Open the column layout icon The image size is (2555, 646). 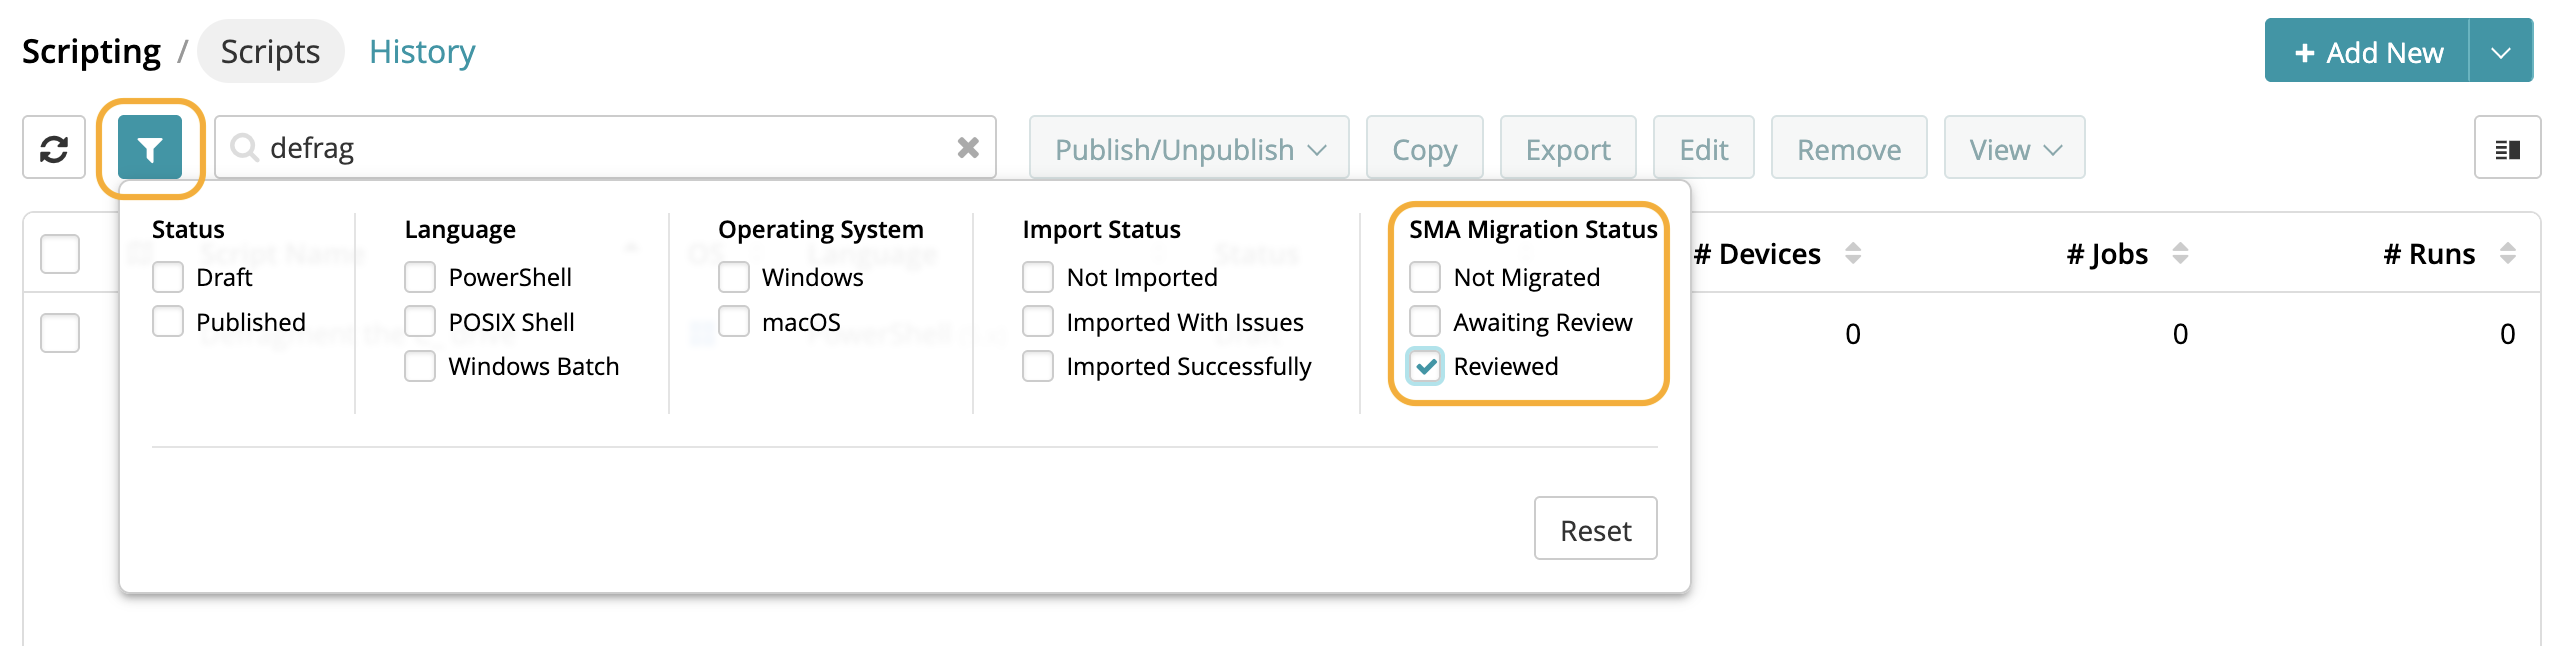pyautogui.click(x=2506, y=149)
